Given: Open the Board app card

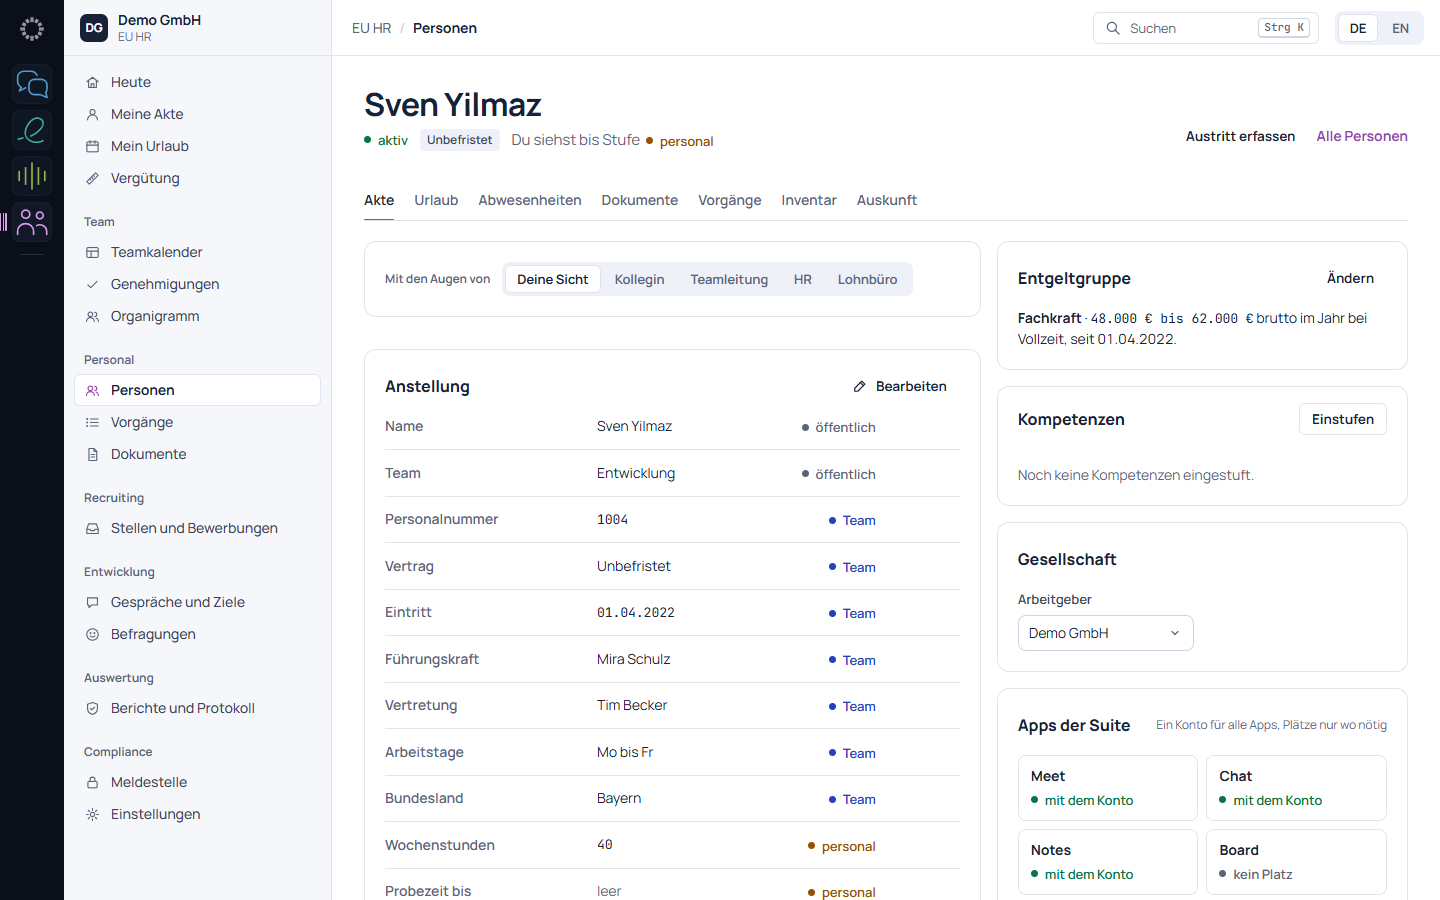Looking at the screenshot, I should tap(1296, 861).
